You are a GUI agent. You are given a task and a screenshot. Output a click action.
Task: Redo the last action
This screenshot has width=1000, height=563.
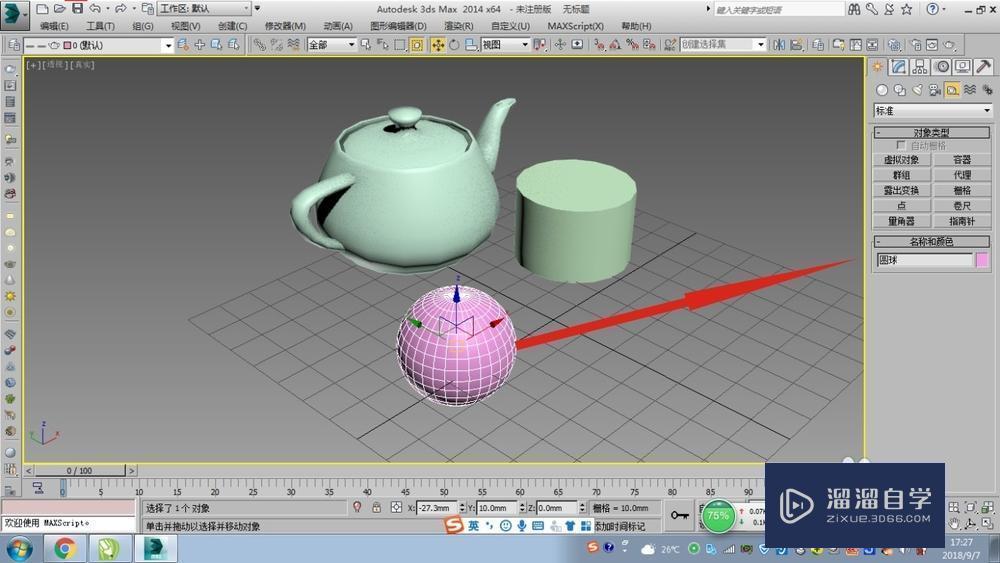[120, 9]
